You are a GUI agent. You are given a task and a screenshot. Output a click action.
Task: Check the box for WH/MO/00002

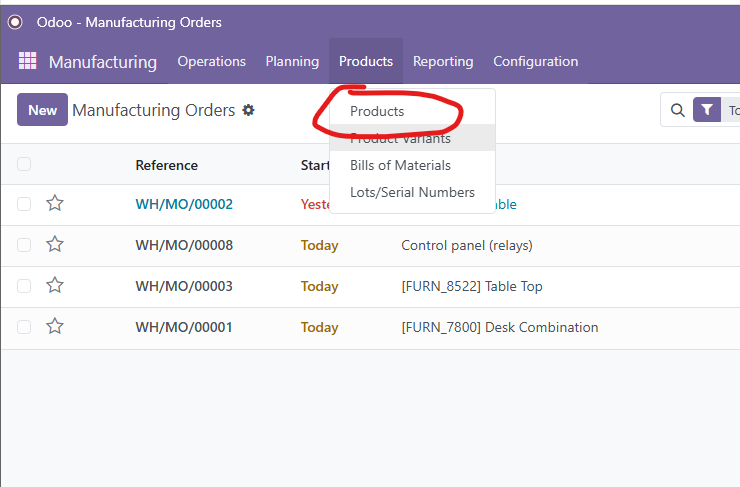[x=24, y=204]
